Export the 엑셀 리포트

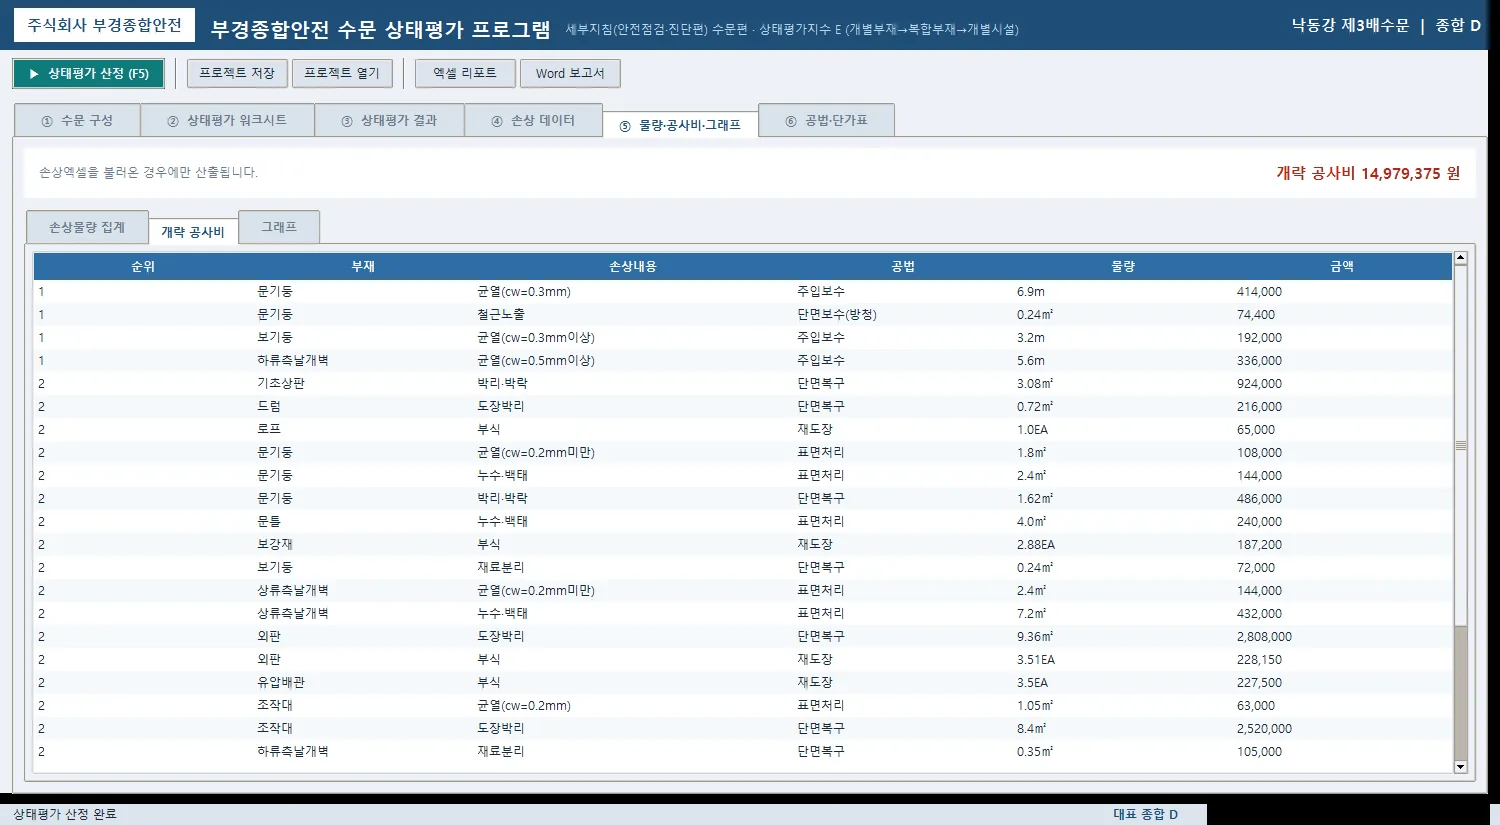tap(465, 74)
